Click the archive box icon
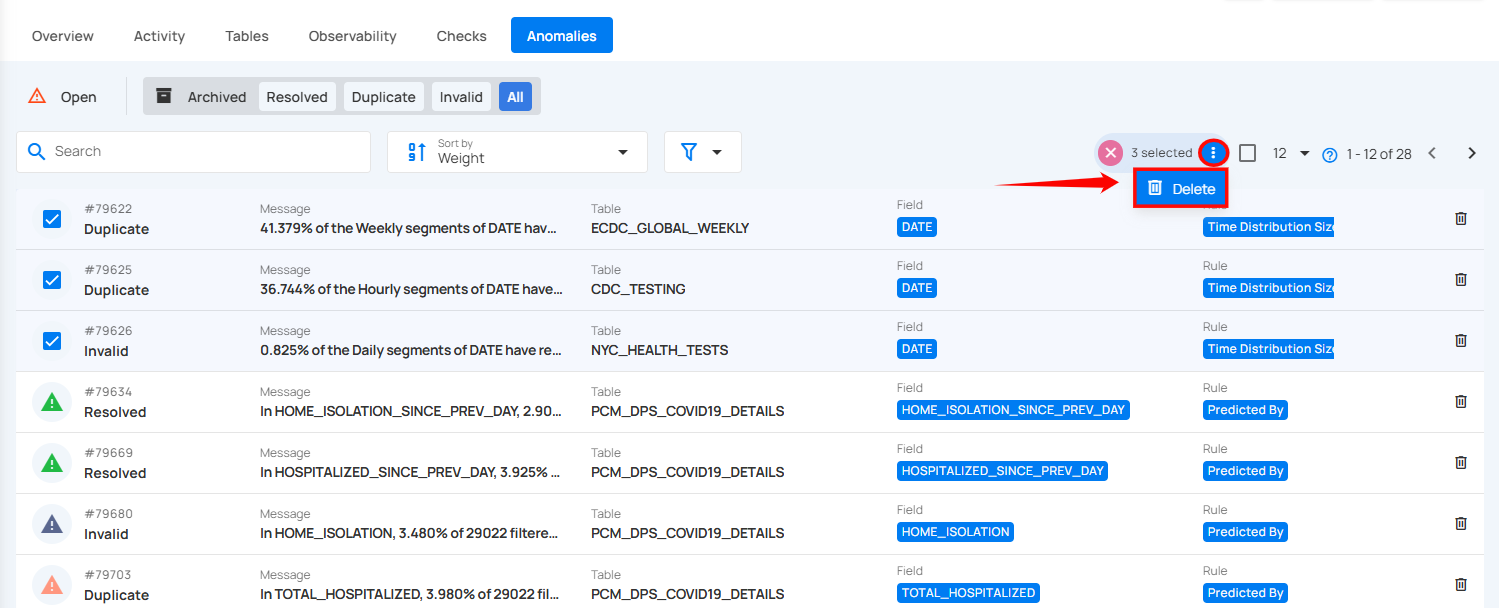This screenshot has width=1499, height=608. click(x=164, y=96)
